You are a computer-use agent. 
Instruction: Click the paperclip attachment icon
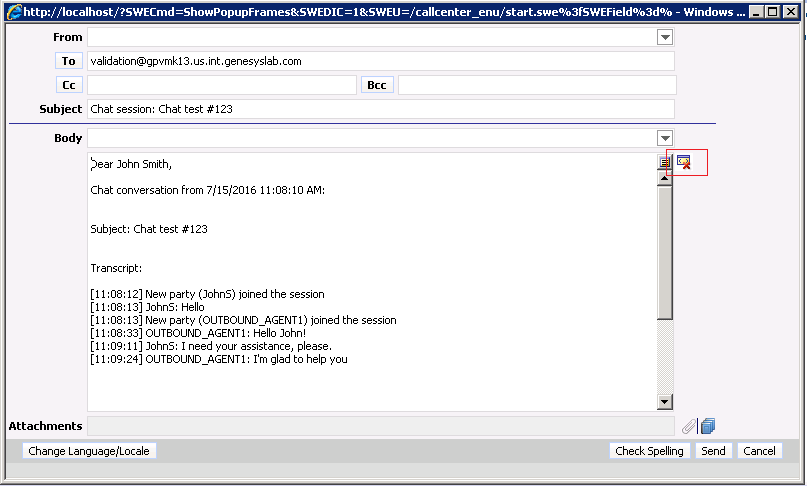point(689,426)
